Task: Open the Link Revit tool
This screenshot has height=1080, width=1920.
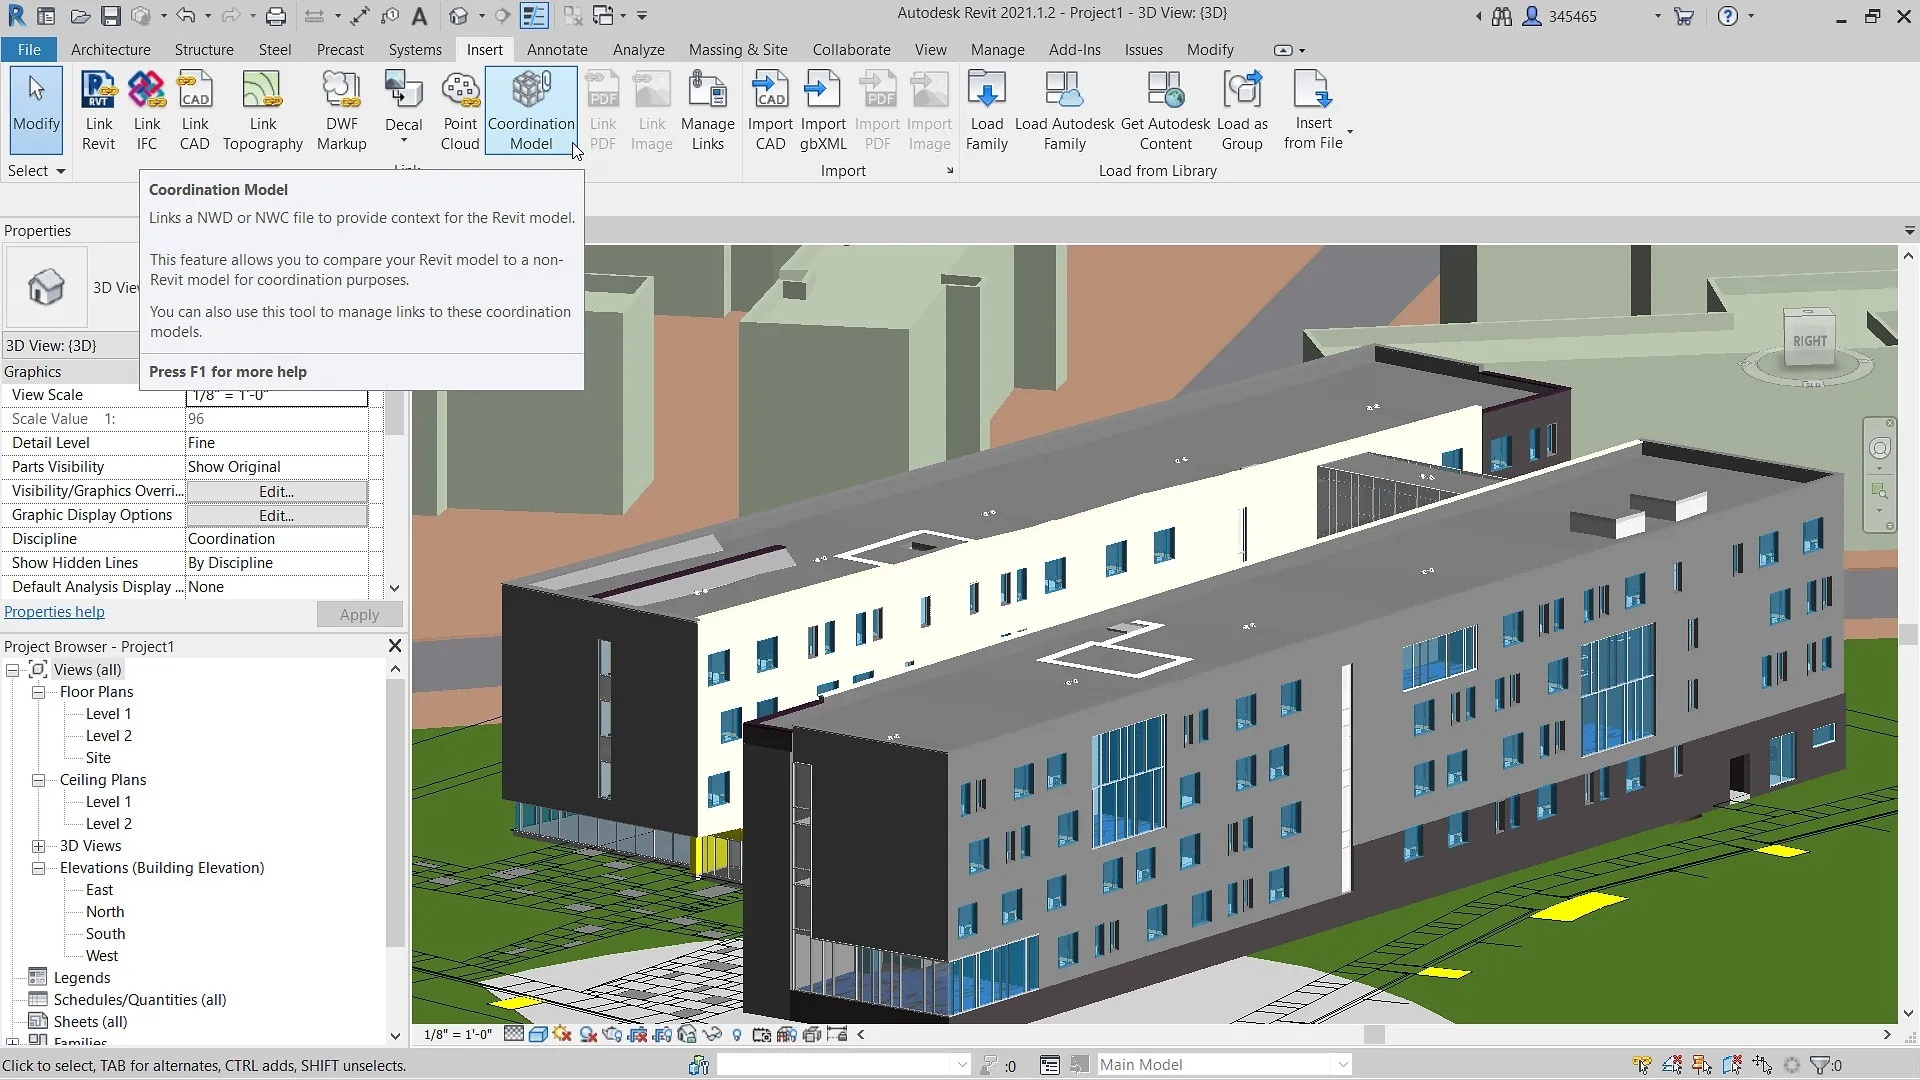Action: point(98,110)
